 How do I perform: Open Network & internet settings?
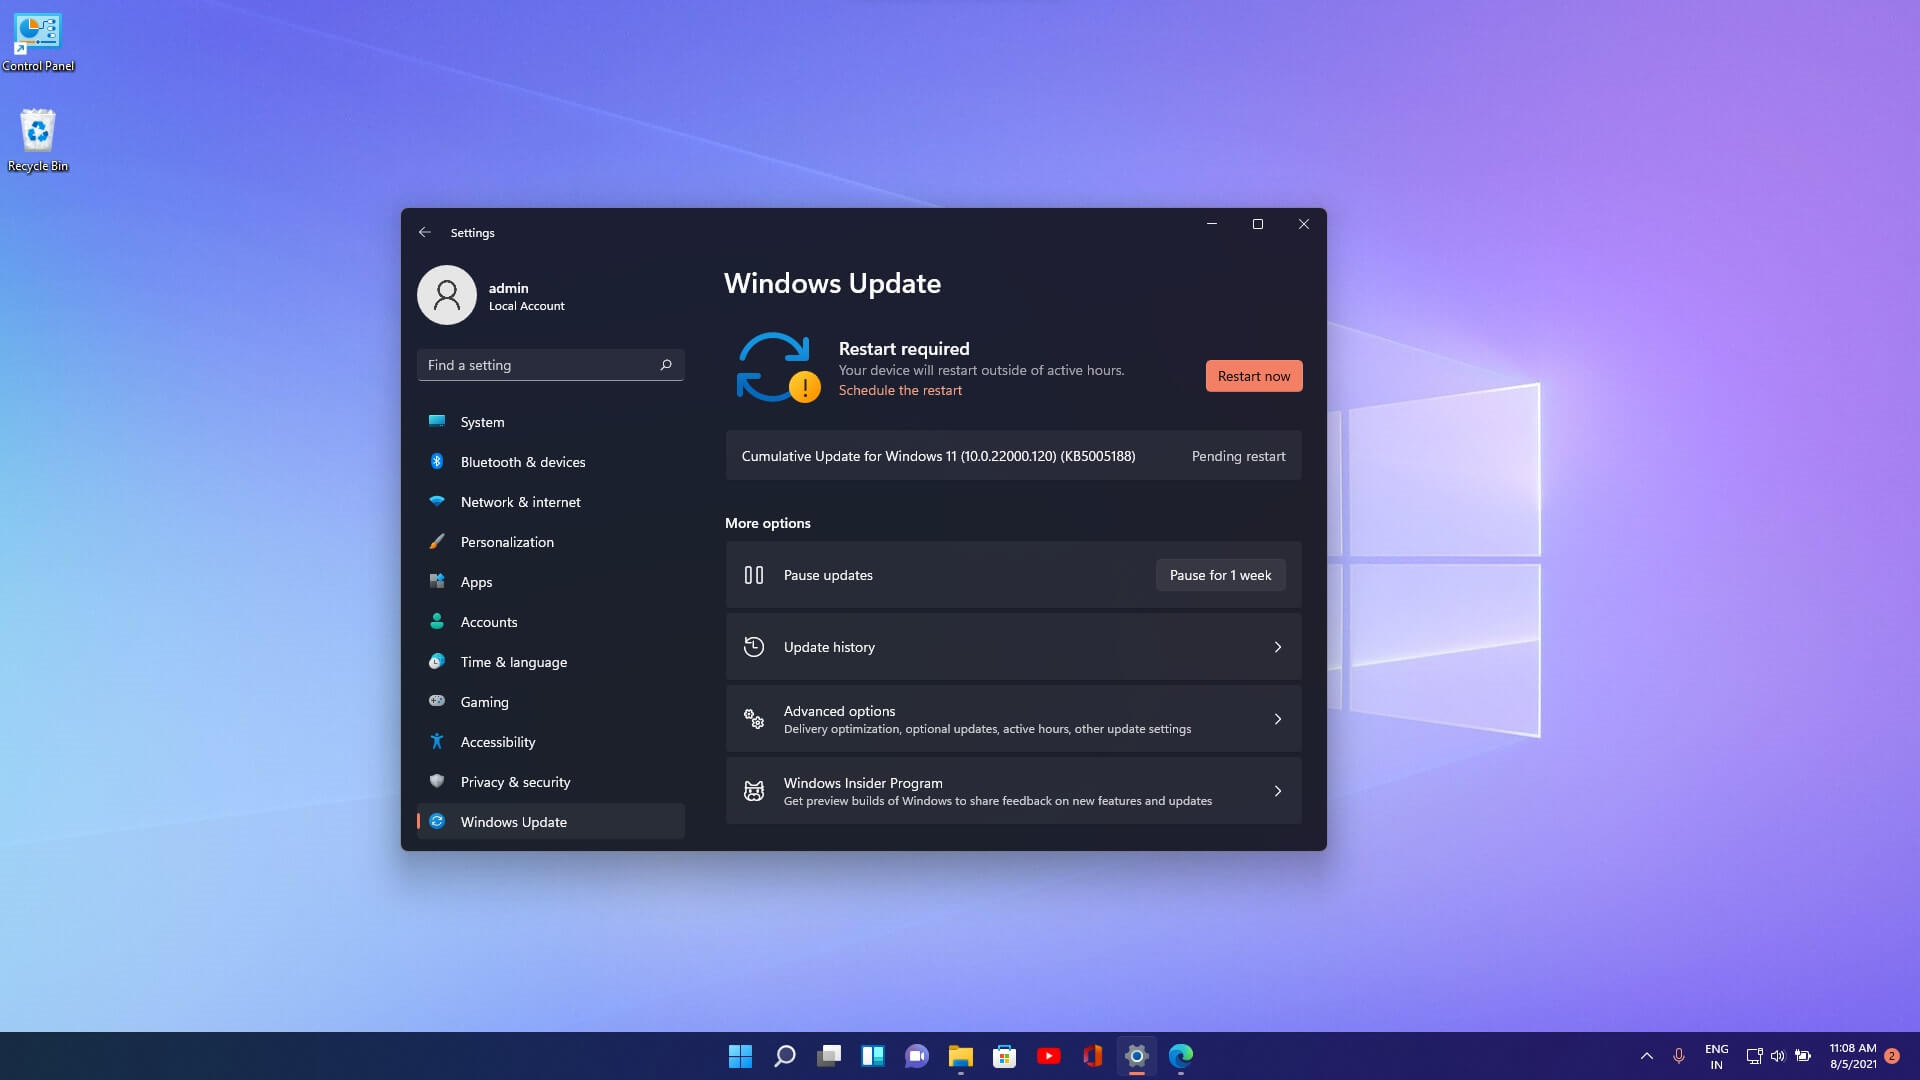coord(520,501)
